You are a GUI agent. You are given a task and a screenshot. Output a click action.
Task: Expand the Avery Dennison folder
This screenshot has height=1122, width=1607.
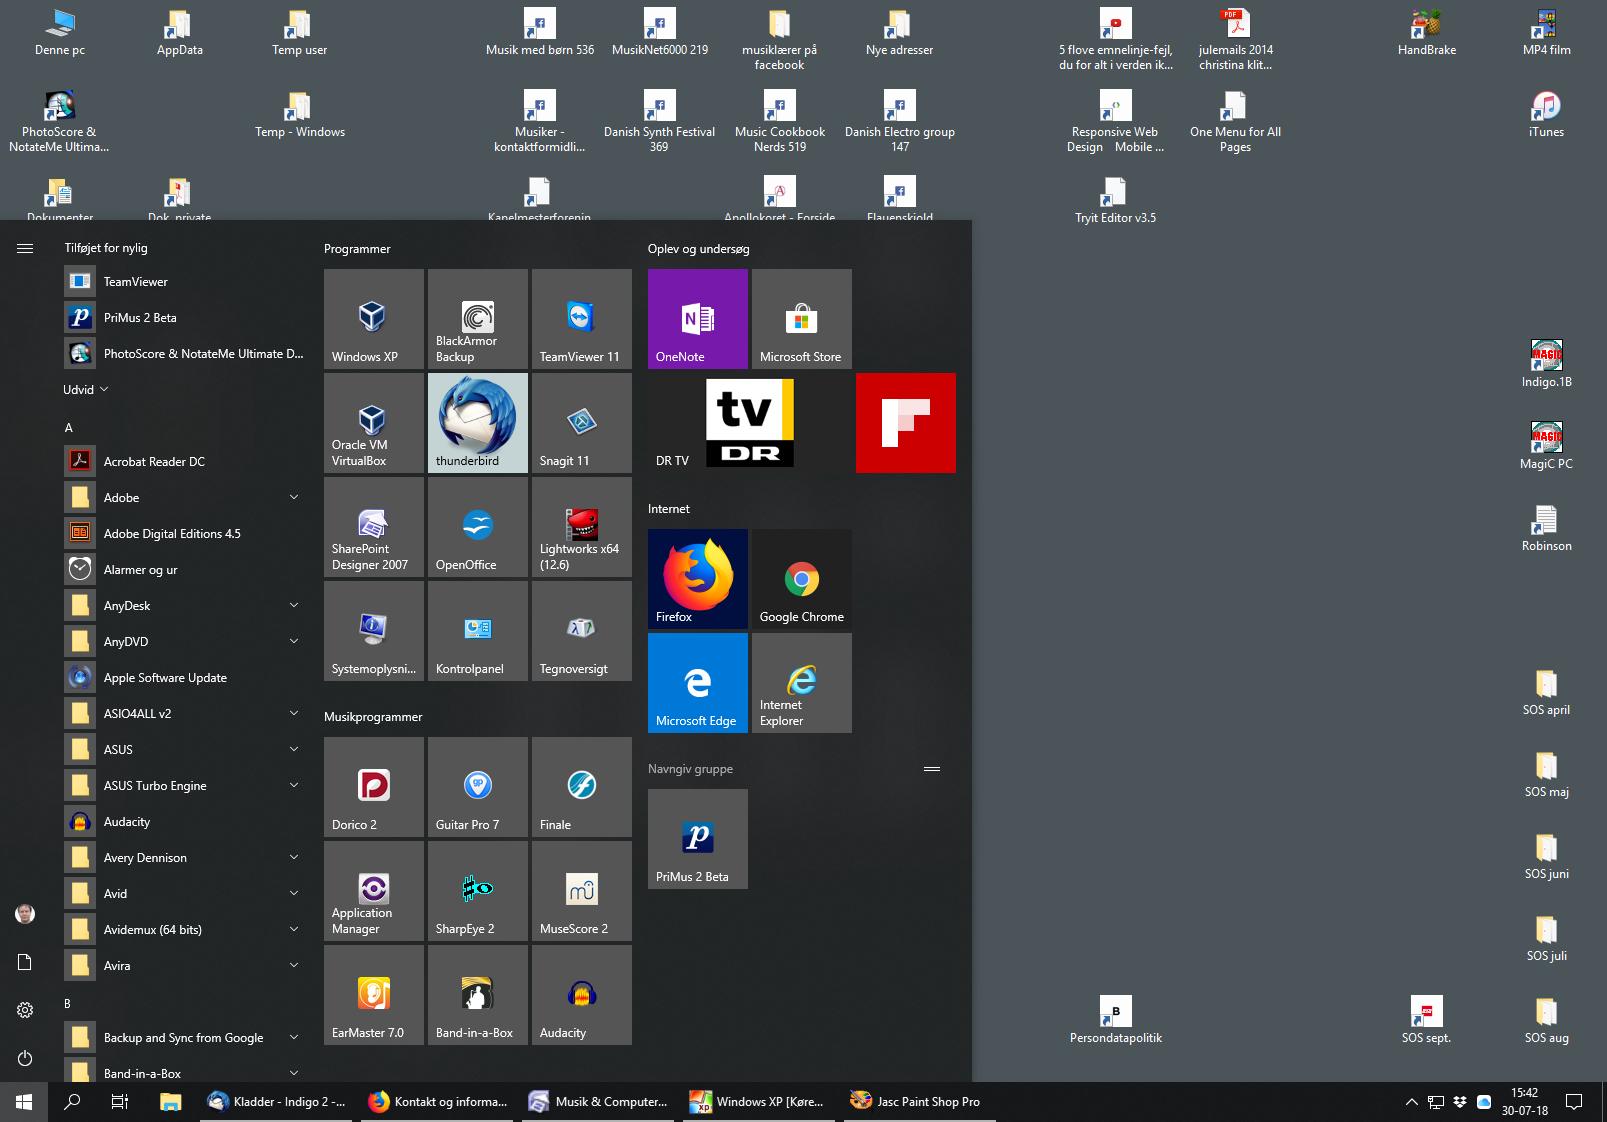(184, 857)
